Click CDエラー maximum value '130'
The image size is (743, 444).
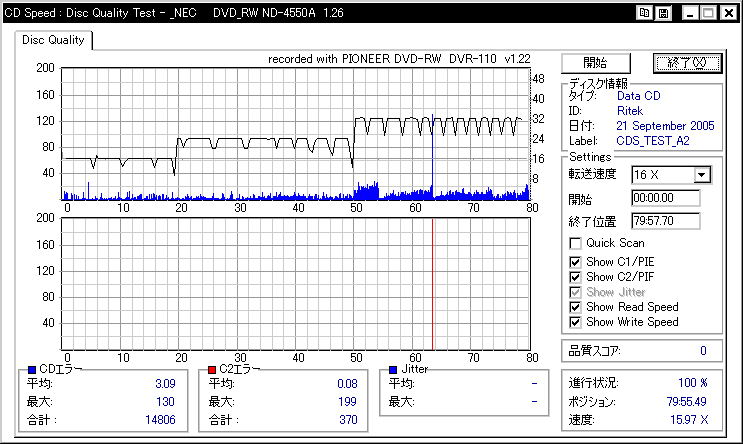165,402
